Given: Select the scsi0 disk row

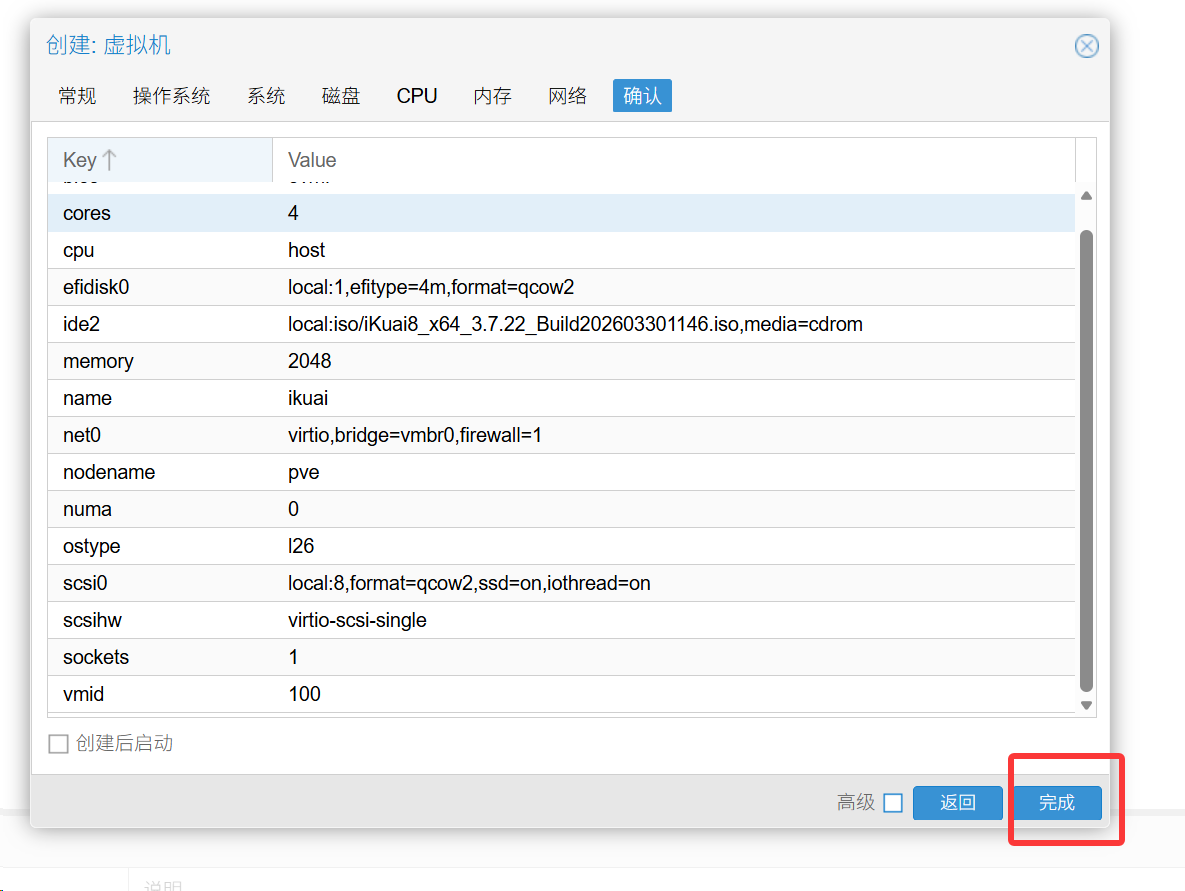Looking at the screenshot, I should point(560,583).
